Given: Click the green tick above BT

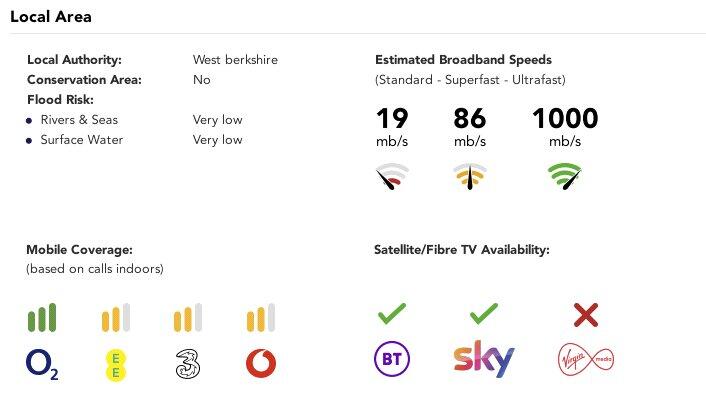Looking at the screenshot, I should (391, 315).
